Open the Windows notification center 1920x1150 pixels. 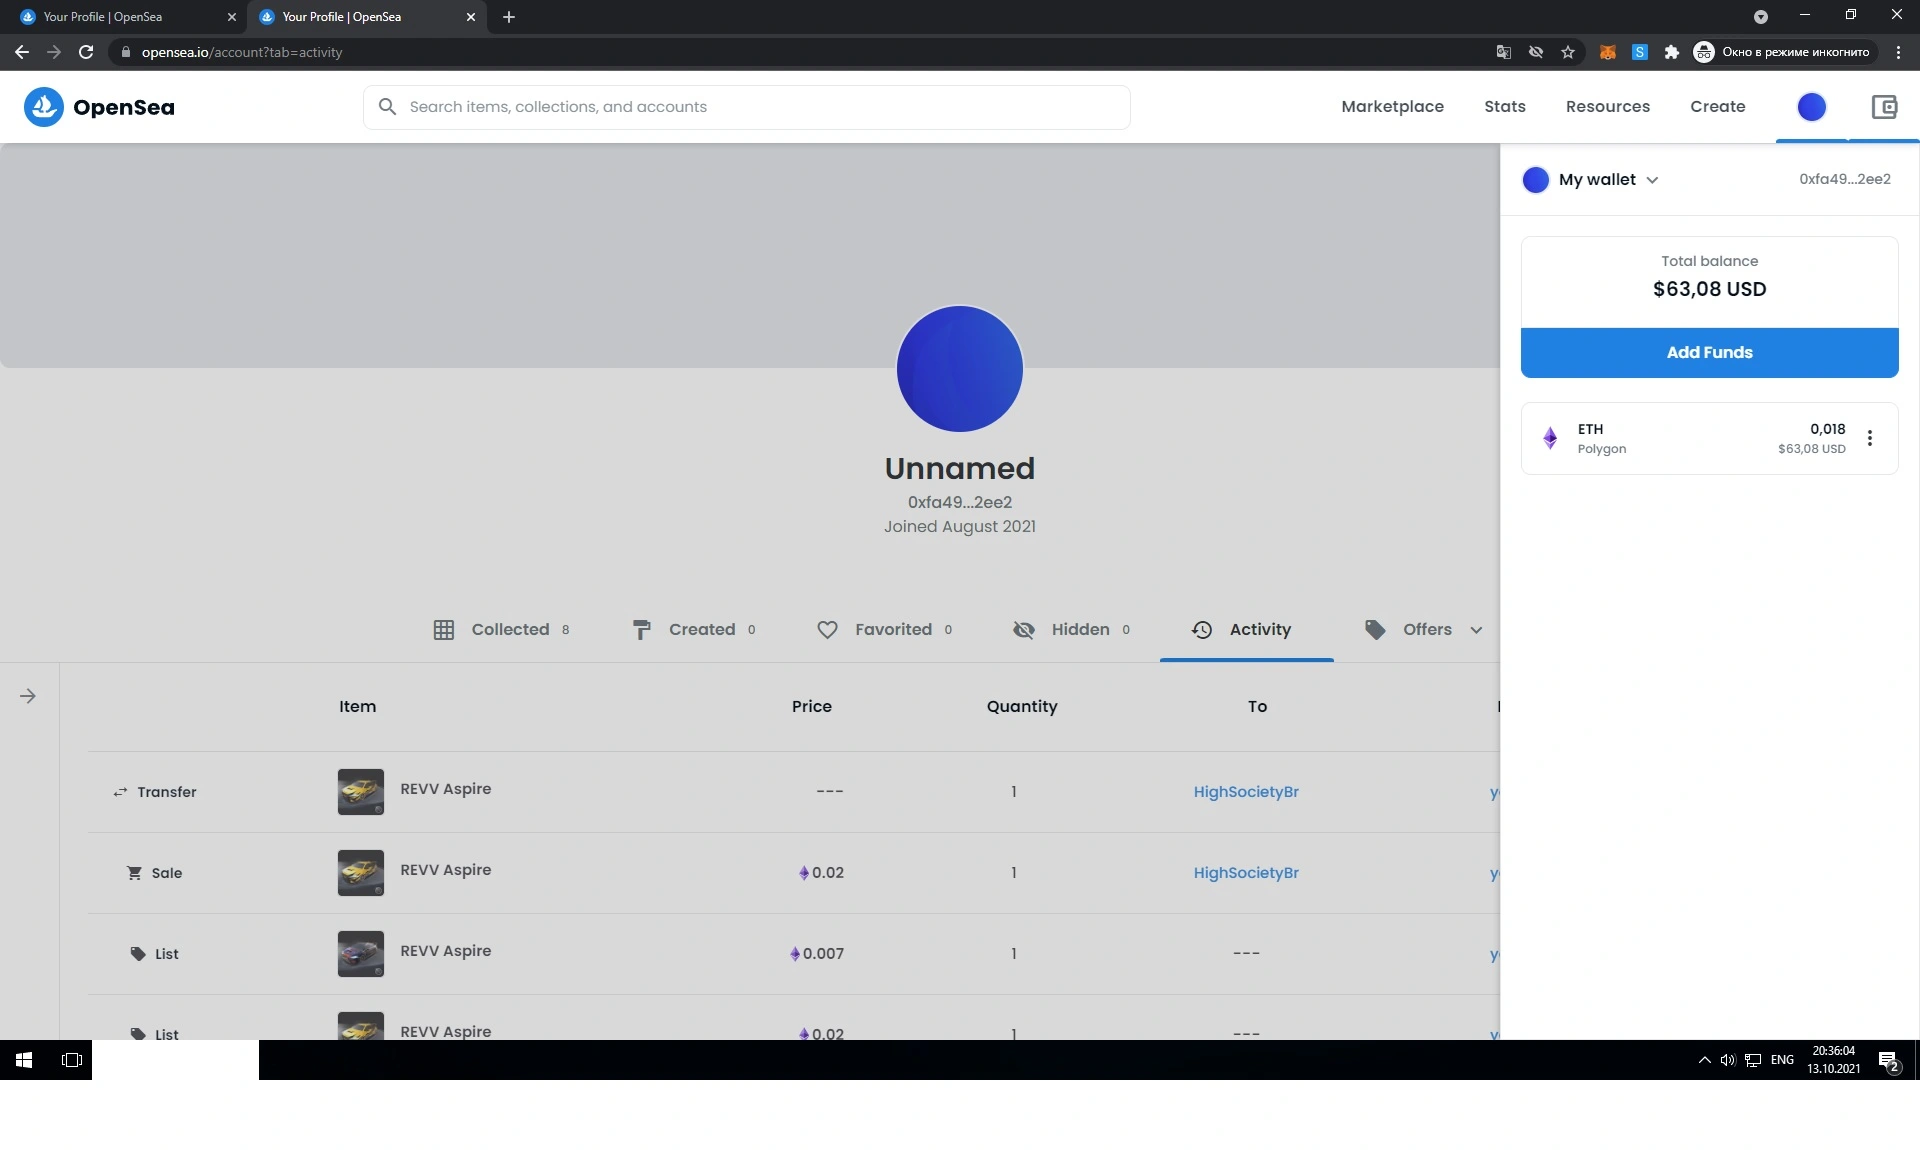[1888, 1061]
